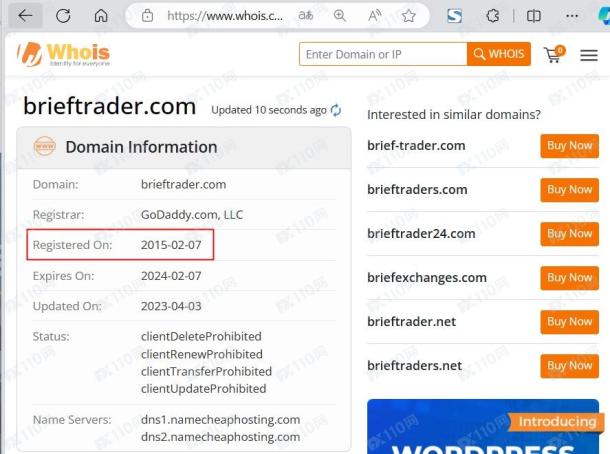The height and width of the screenshot is (454, 610).
Task: Click the Interested in similar domains heading
Action: pyautogui.click(x=454, y=115)
